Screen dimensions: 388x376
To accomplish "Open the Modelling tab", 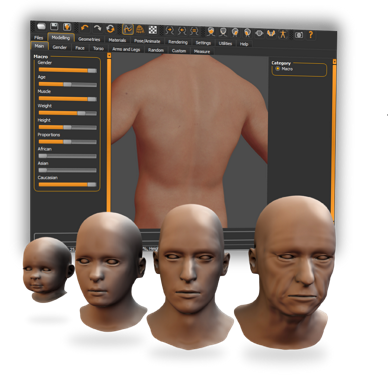I will 61,38.
